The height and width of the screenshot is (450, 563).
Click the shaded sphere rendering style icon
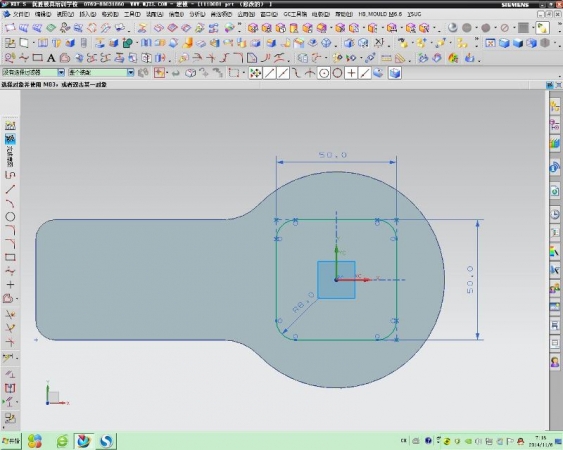pos(452,28)
